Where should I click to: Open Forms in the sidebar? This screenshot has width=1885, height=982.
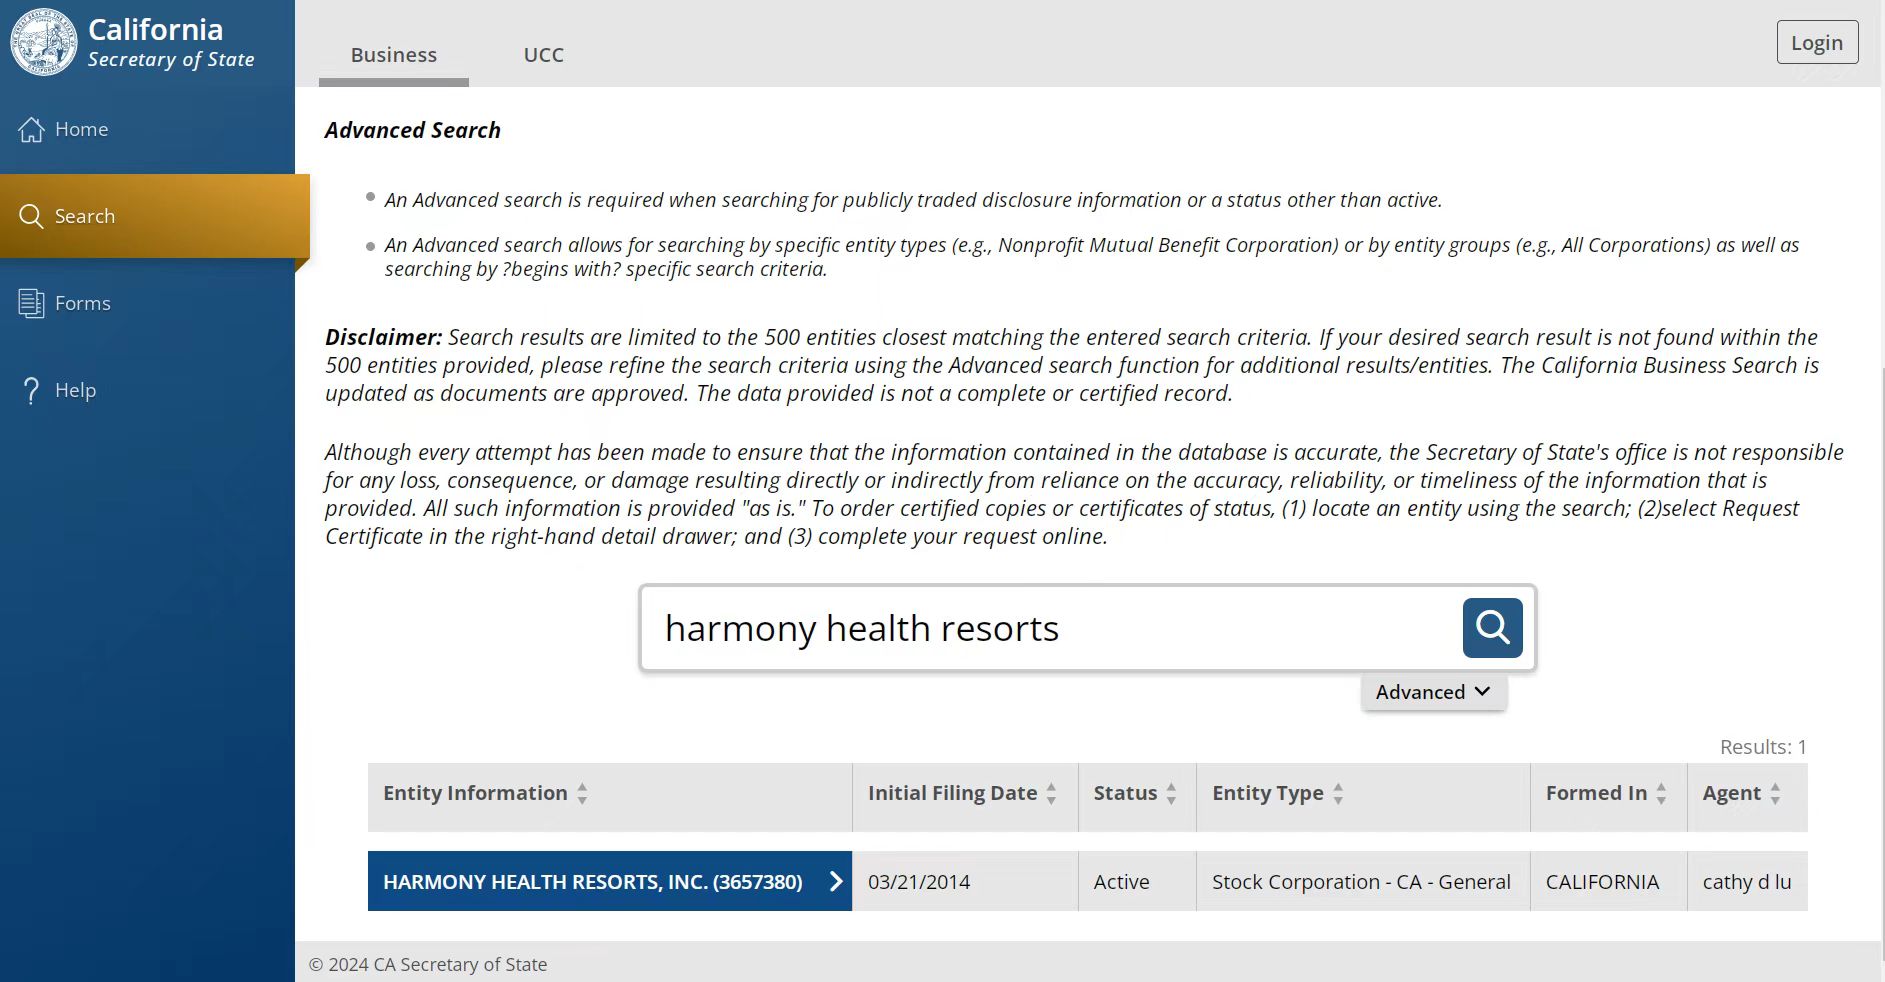point(147,303)
